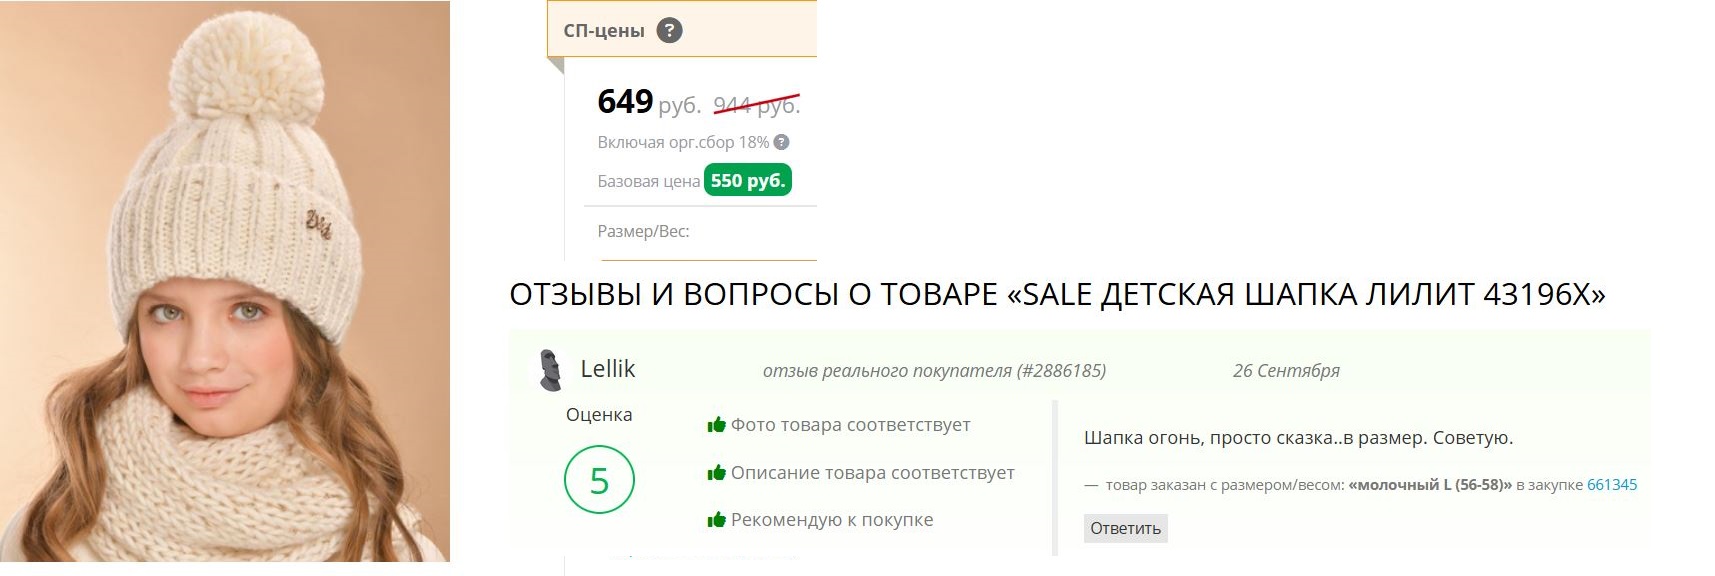1715x576 pixels.
Task: Click the Размер/Вес label
Action: [x=643, y=231]
